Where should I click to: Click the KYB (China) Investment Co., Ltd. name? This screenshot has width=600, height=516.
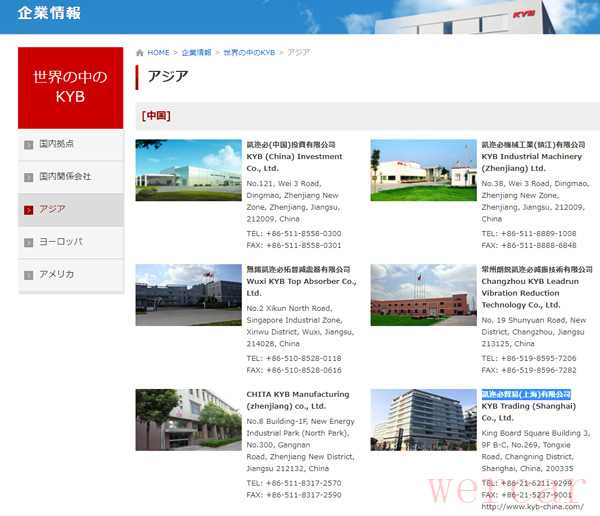pos(294,162)
